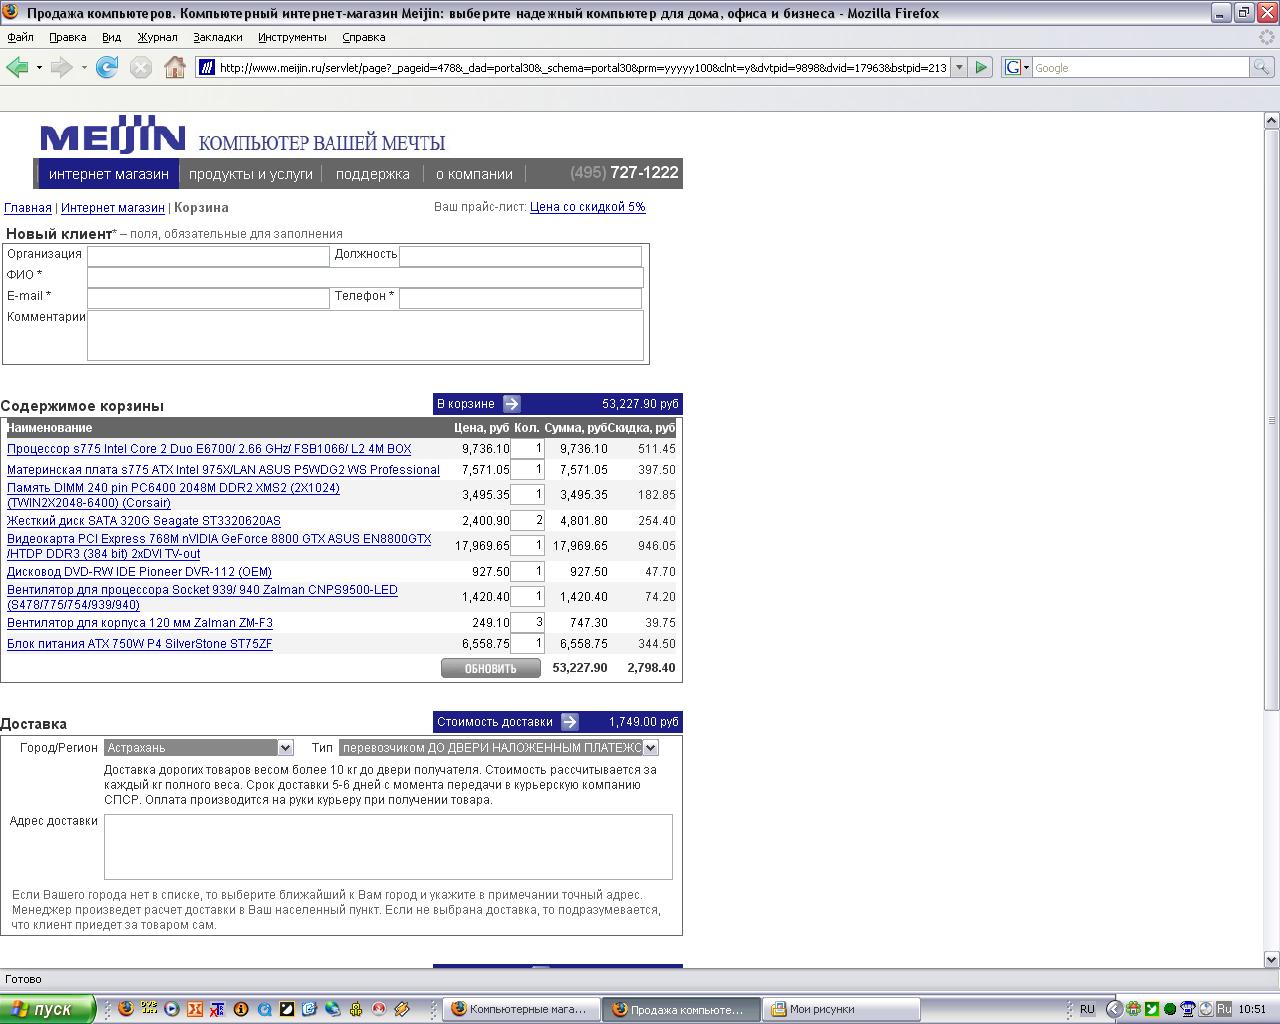Open the Дисковод DVD-RW Pioneer DVR-112 link

[139, 572]
